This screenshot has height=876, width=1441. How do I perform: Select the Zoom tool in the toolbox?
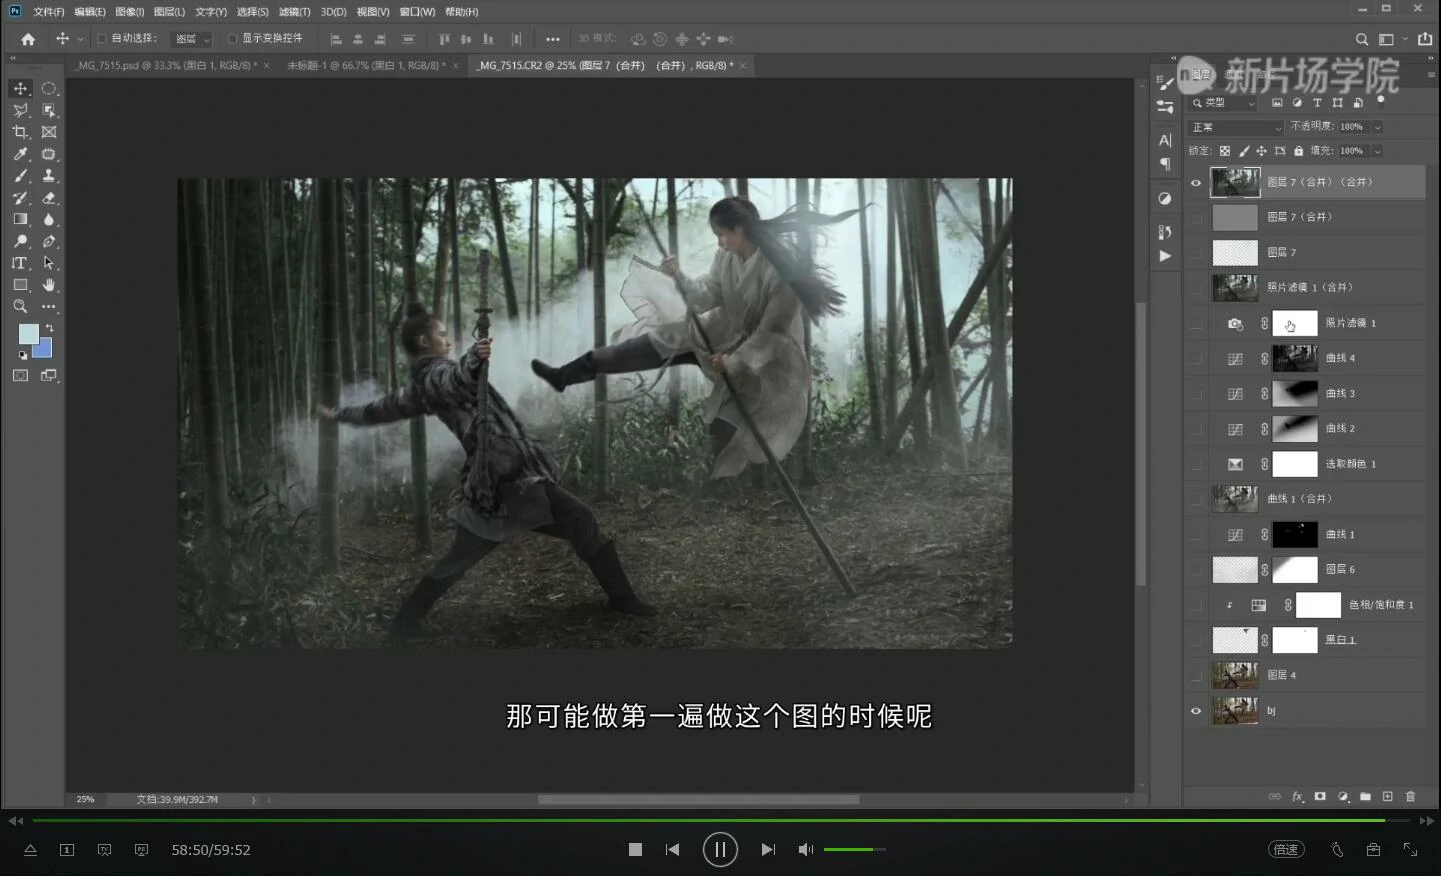tap(20, 307)
